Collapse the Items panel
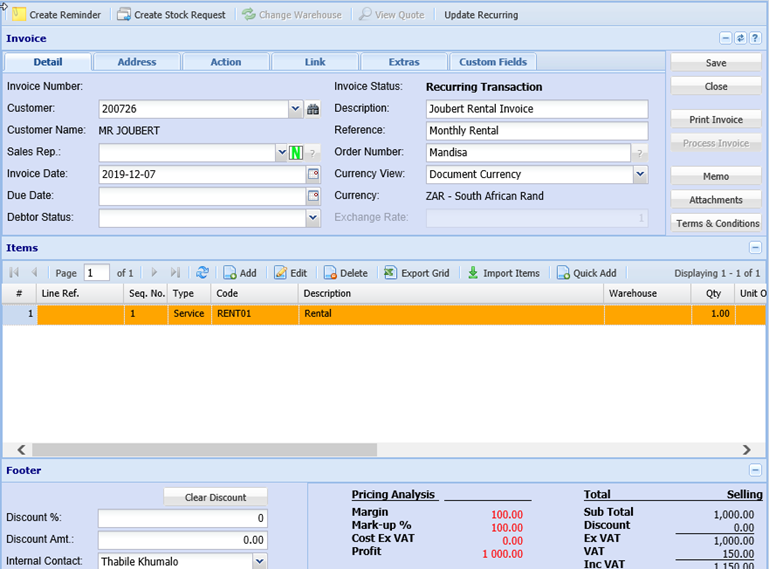The width and height of the screenshot is (769, 569). [755, 247]
